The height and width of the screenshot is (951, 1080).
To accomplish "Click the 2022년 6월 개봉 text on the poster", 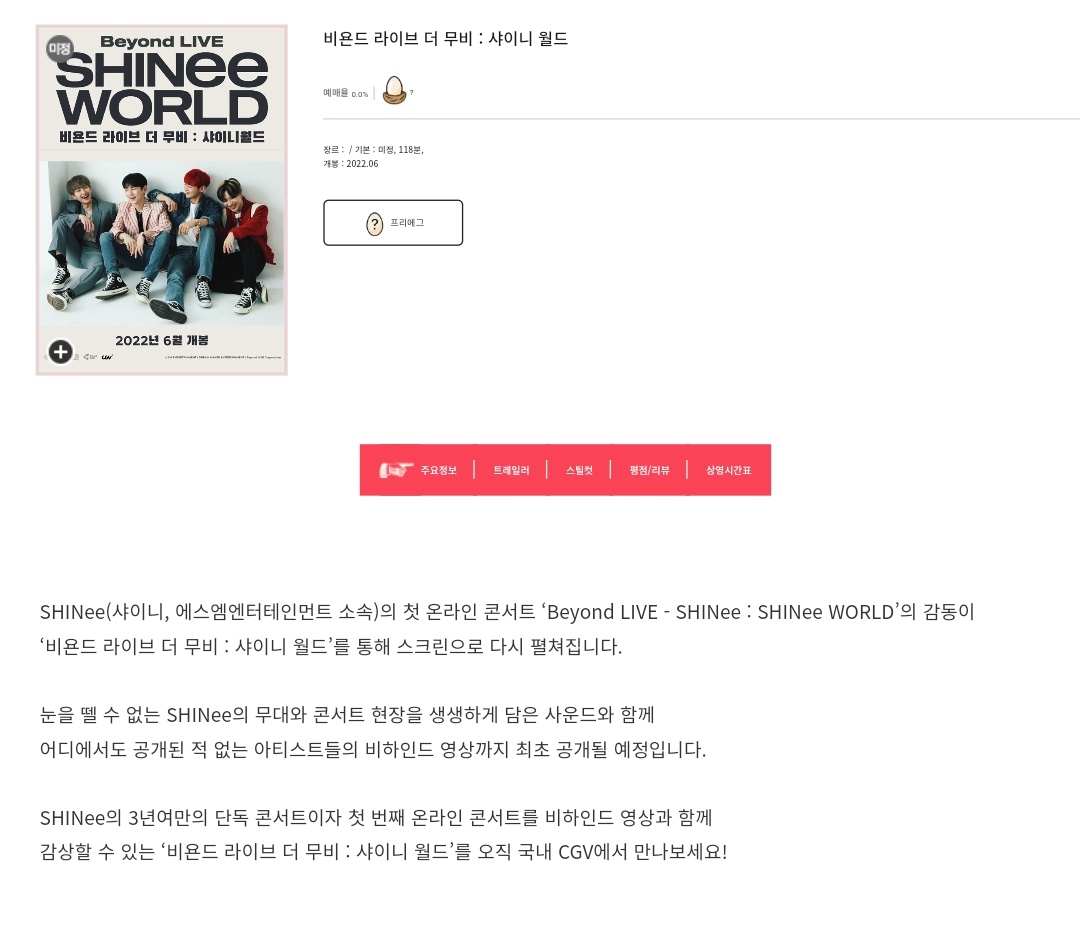I will [x=162, y=340].
